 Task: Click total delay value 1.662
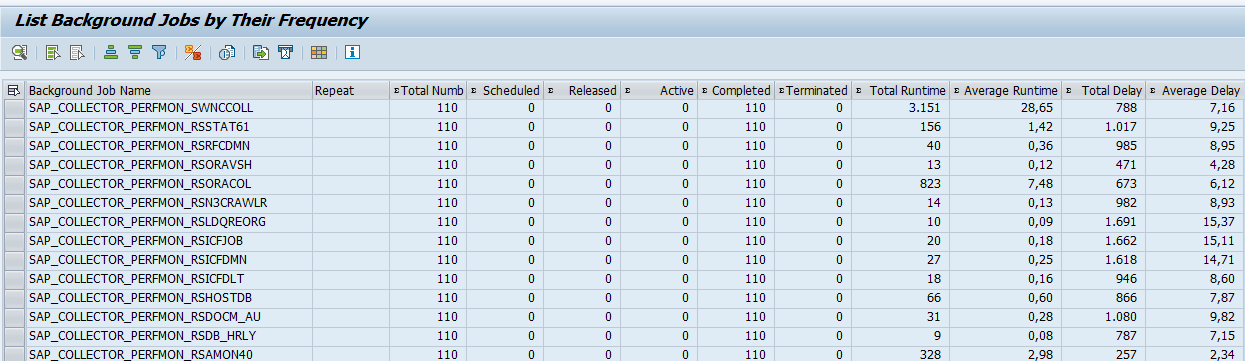[1121, 241]
